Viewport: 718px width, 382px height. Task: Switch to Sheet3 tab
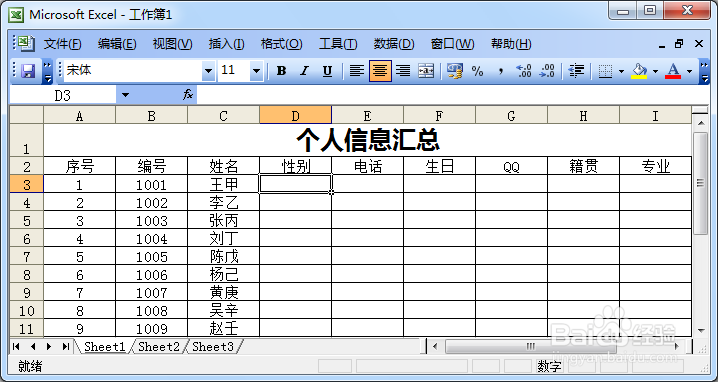[213, 347]
